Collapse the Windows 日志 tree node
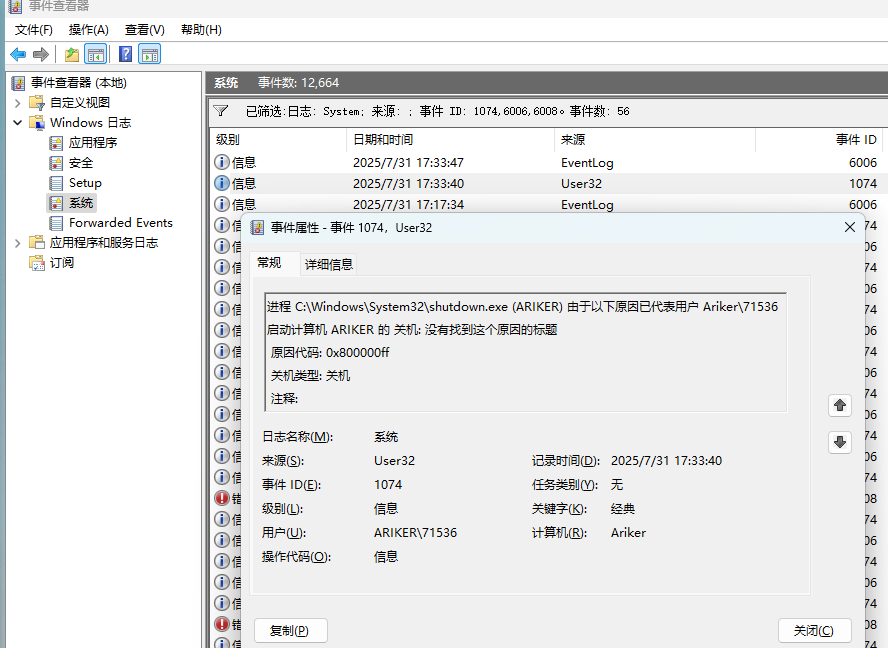This screenshot has width=888, height=648. (x=18, y=122)
